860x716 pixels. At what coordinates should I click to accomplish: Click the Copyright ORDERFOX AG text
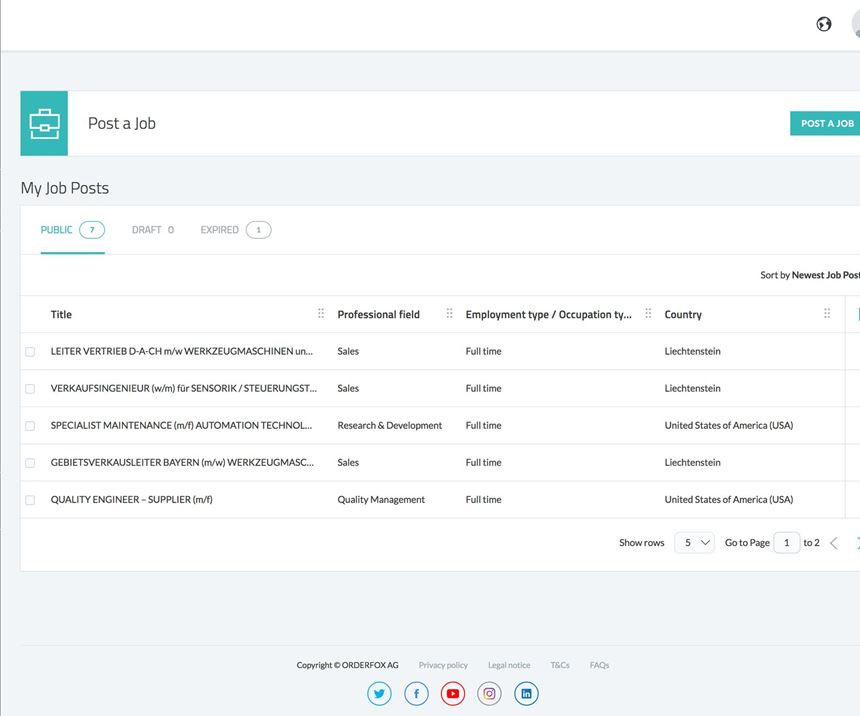[x=347, y=665]
